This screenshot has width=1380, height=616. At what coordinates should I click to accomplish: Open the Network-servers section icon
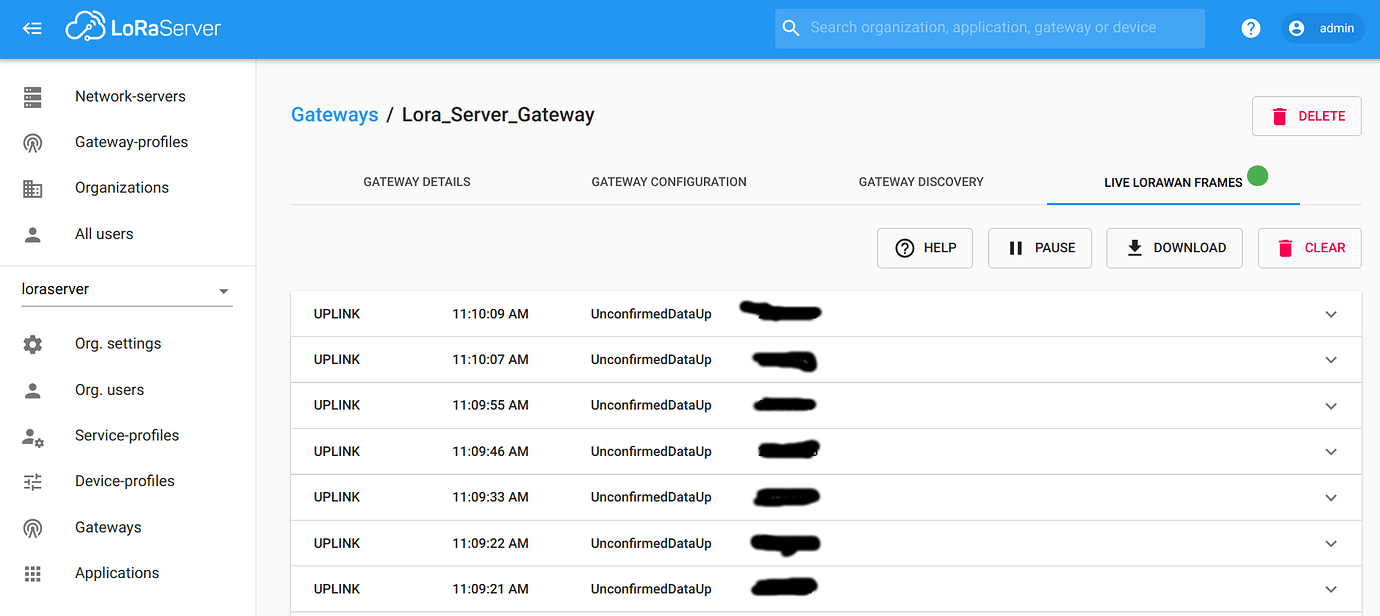click(x=32, y=96)
